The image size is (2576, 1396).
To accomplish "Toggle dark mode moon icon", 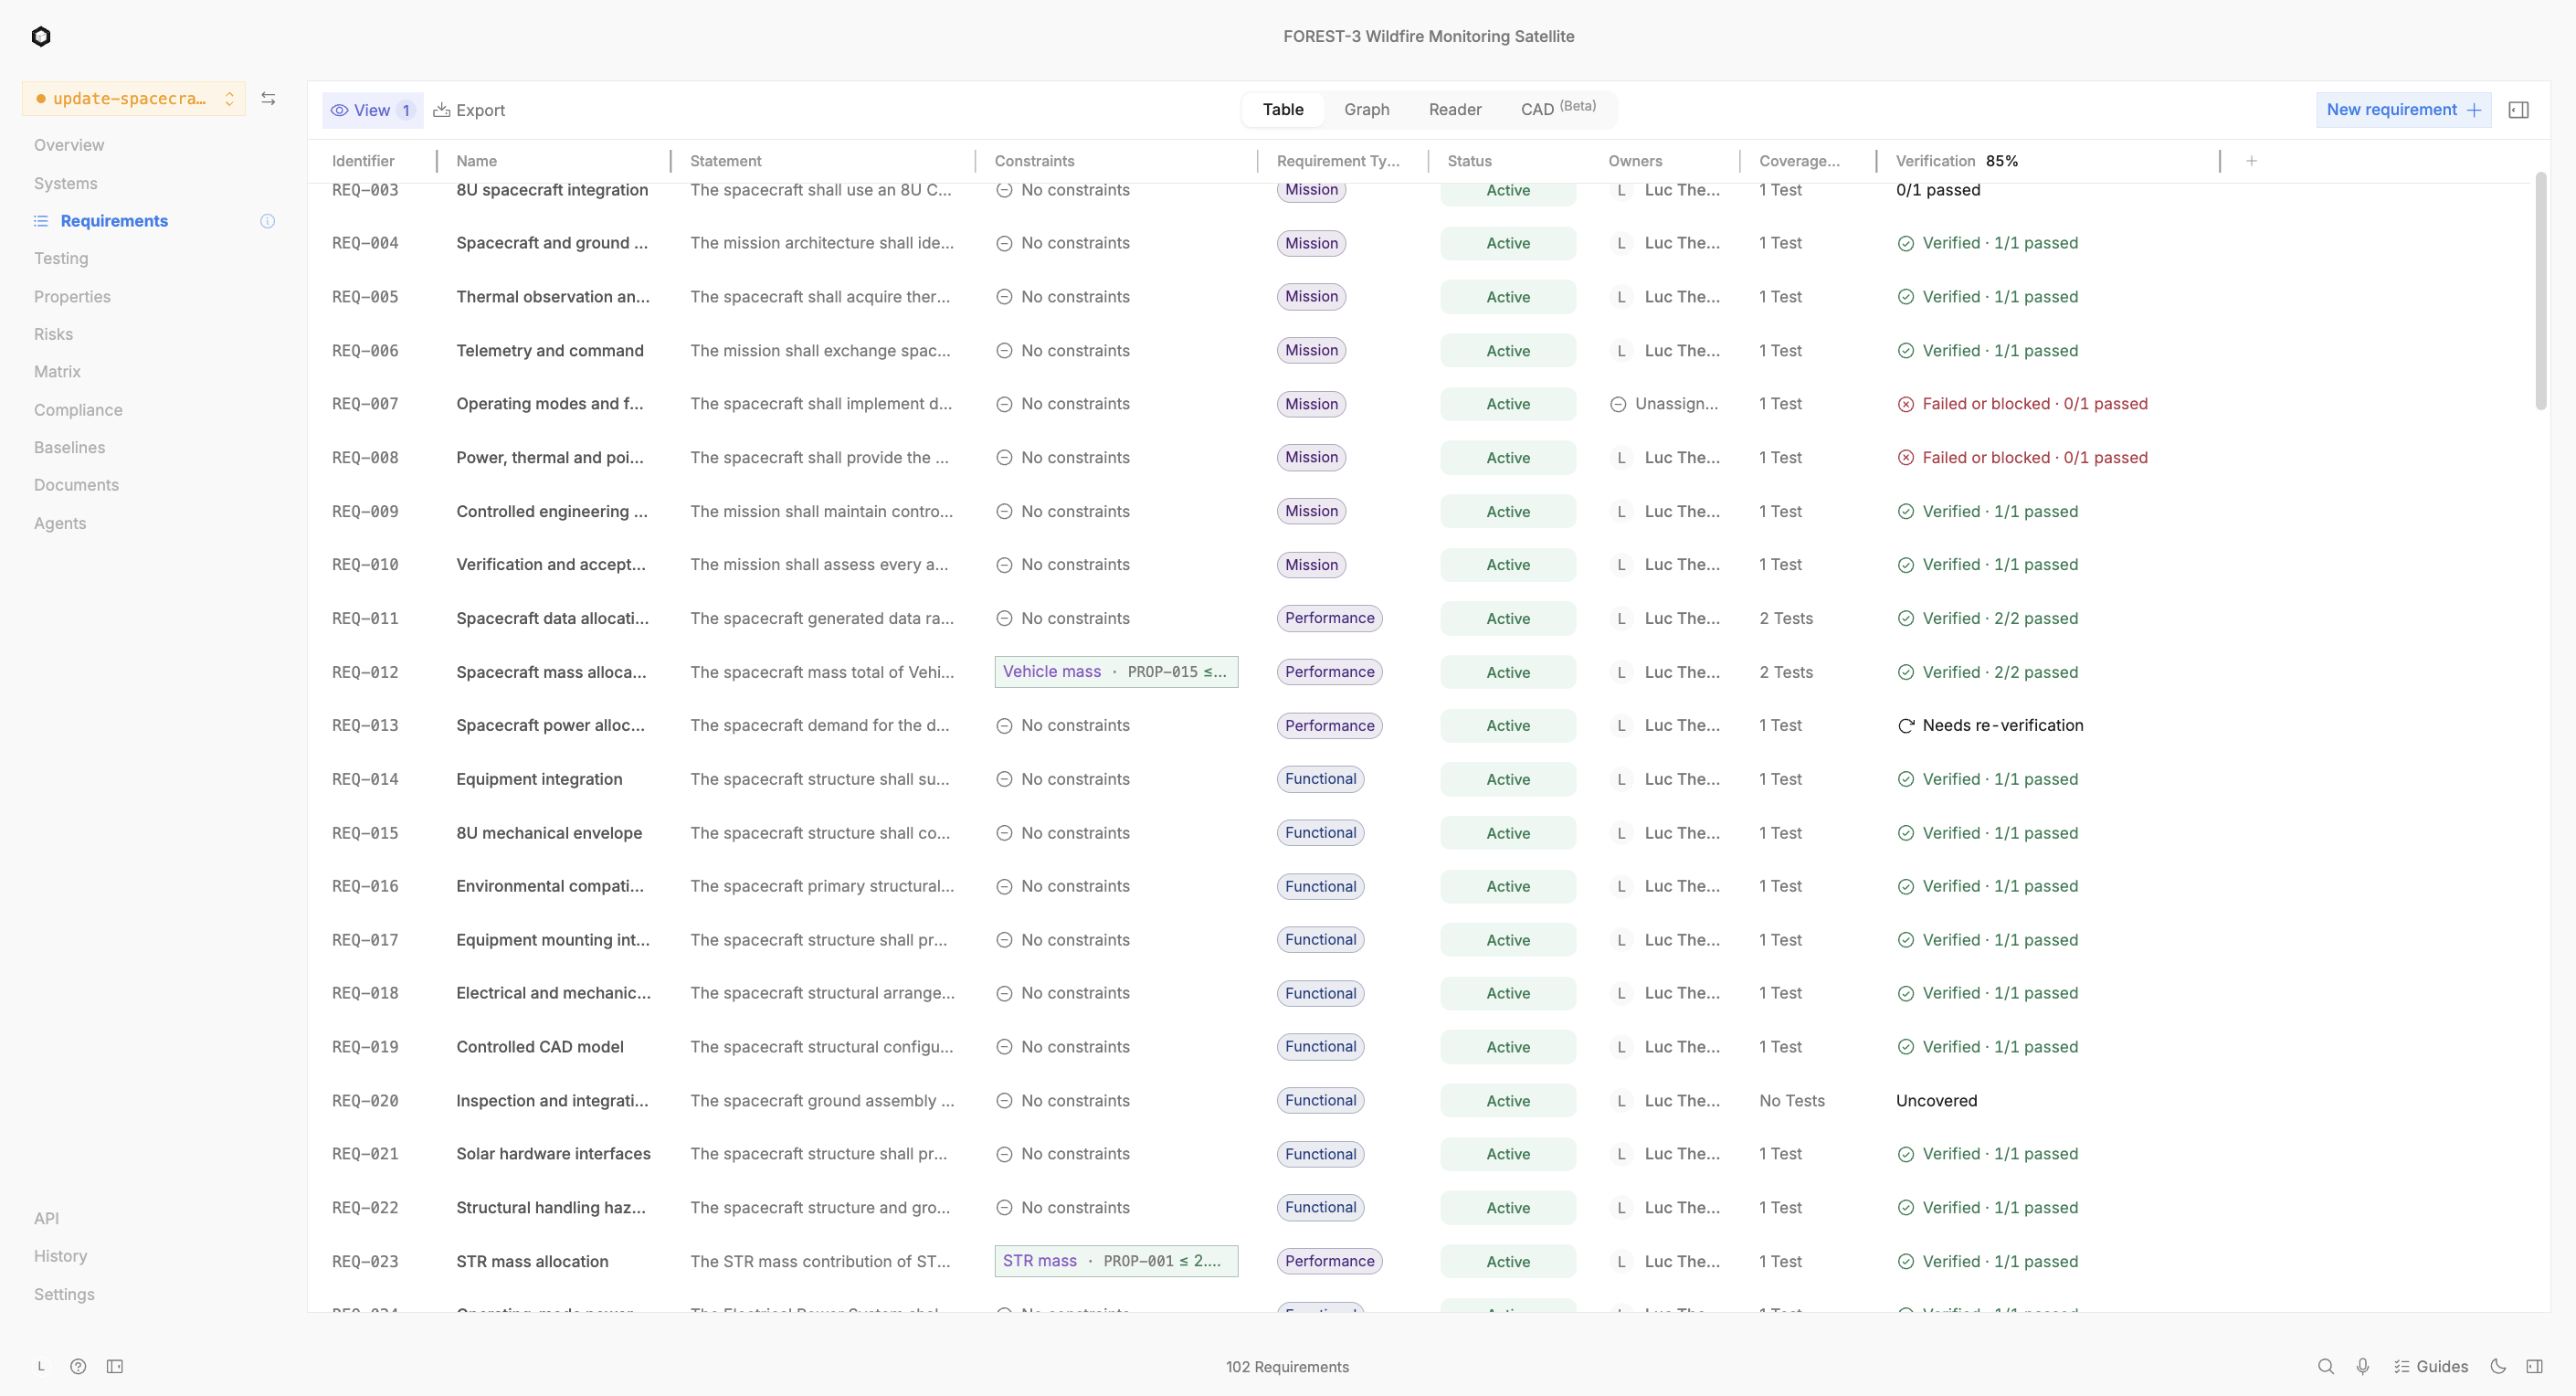I will pos(2497,1366).
